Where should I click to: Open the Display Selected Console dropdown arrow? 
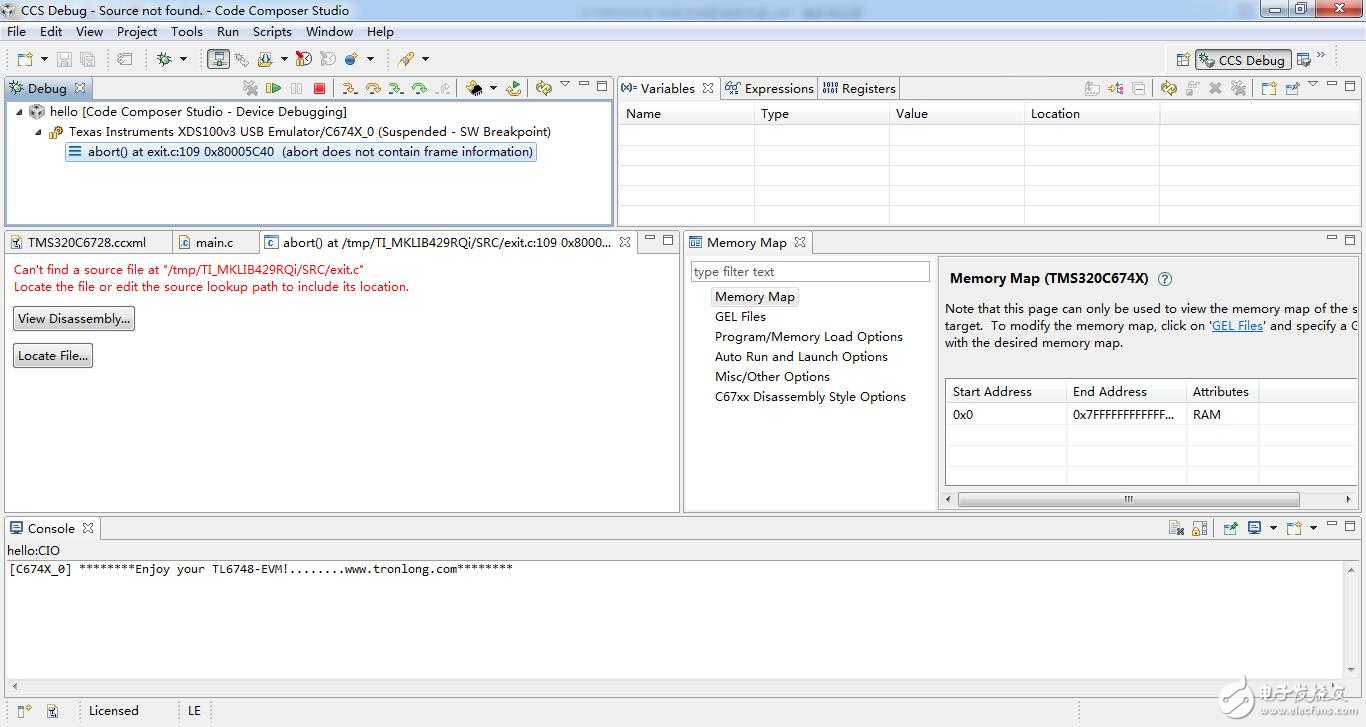[1273, 528]
